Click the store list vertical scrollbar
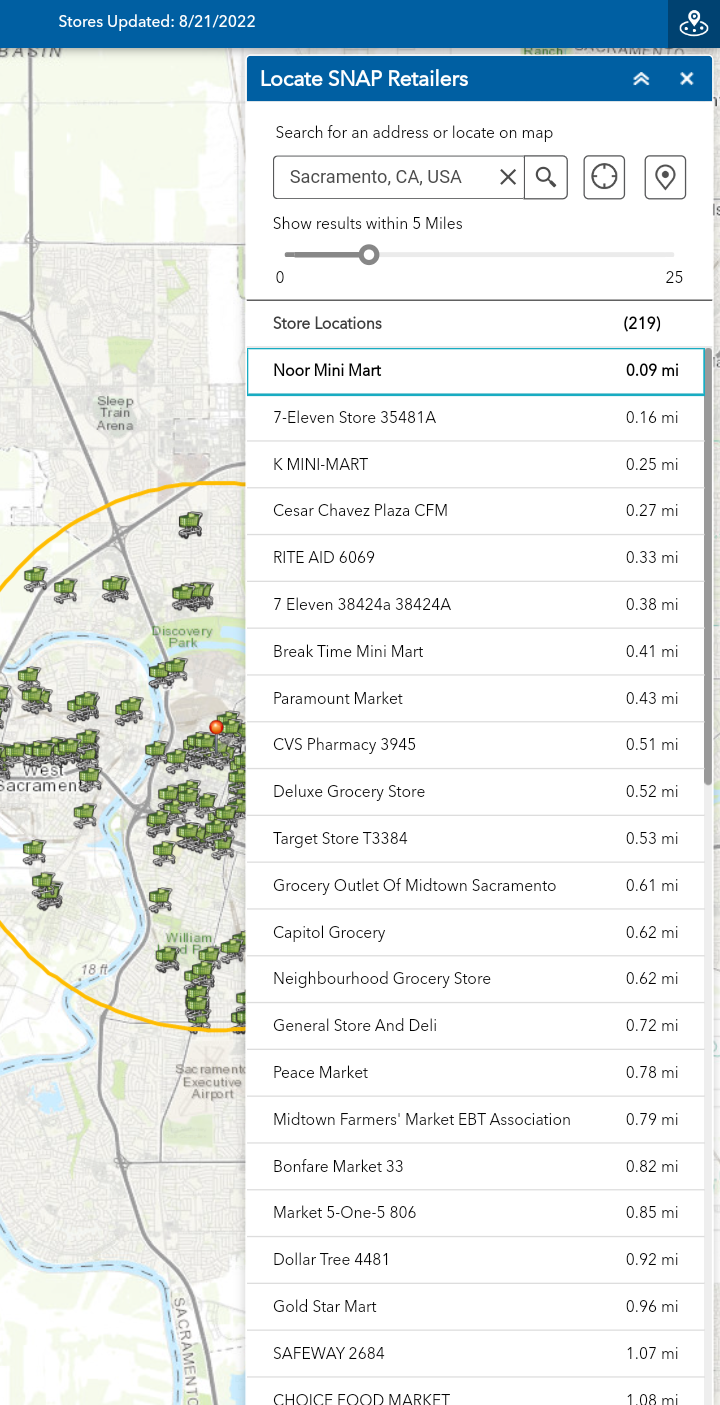Screen dimensions: 720x1405 pos(709,565)
